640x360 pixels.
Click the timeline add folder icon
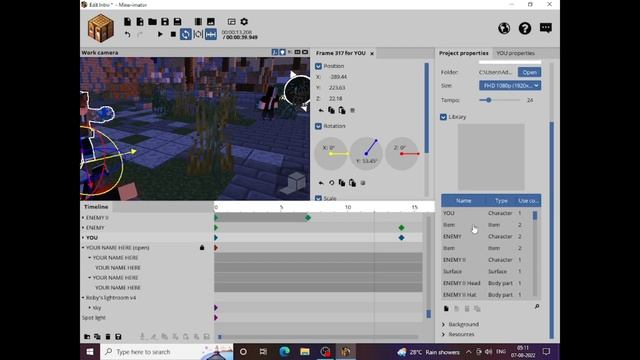pyautogui.click(x=87, y=337)
